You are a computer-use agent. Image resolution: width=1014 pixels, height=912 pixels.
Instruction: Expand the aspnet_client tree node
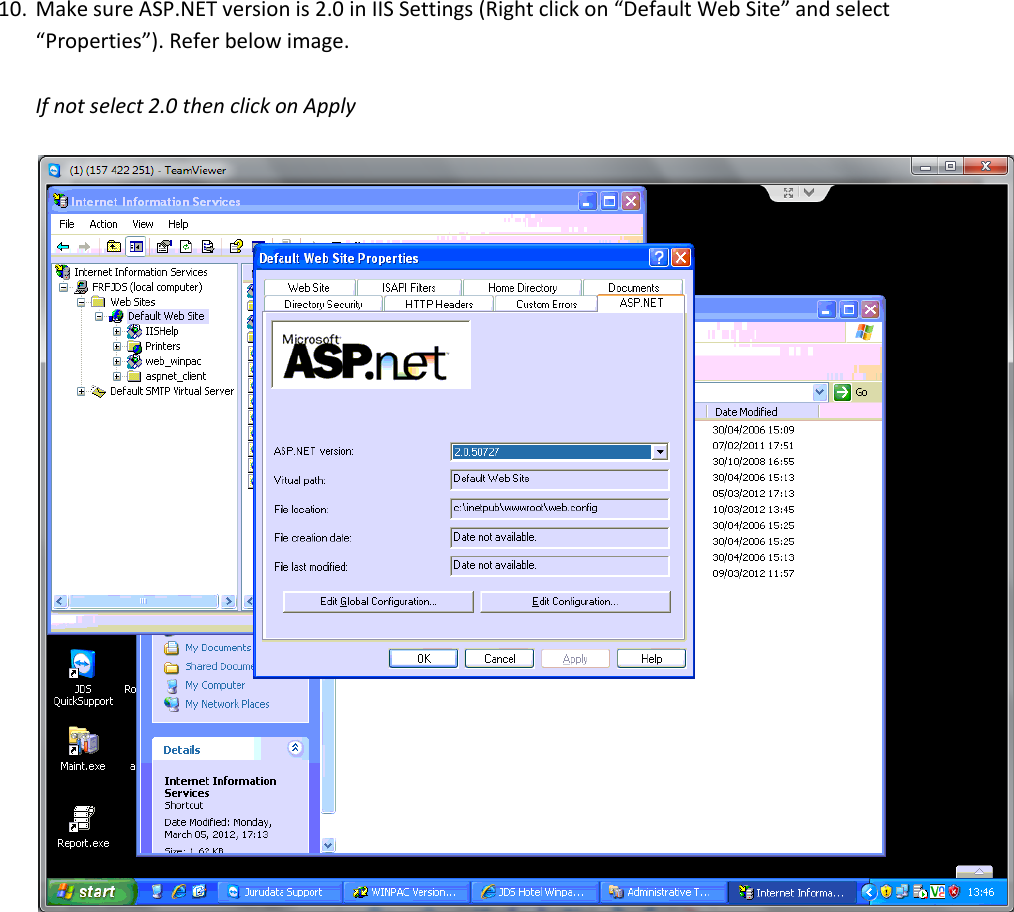coord(117,376)
